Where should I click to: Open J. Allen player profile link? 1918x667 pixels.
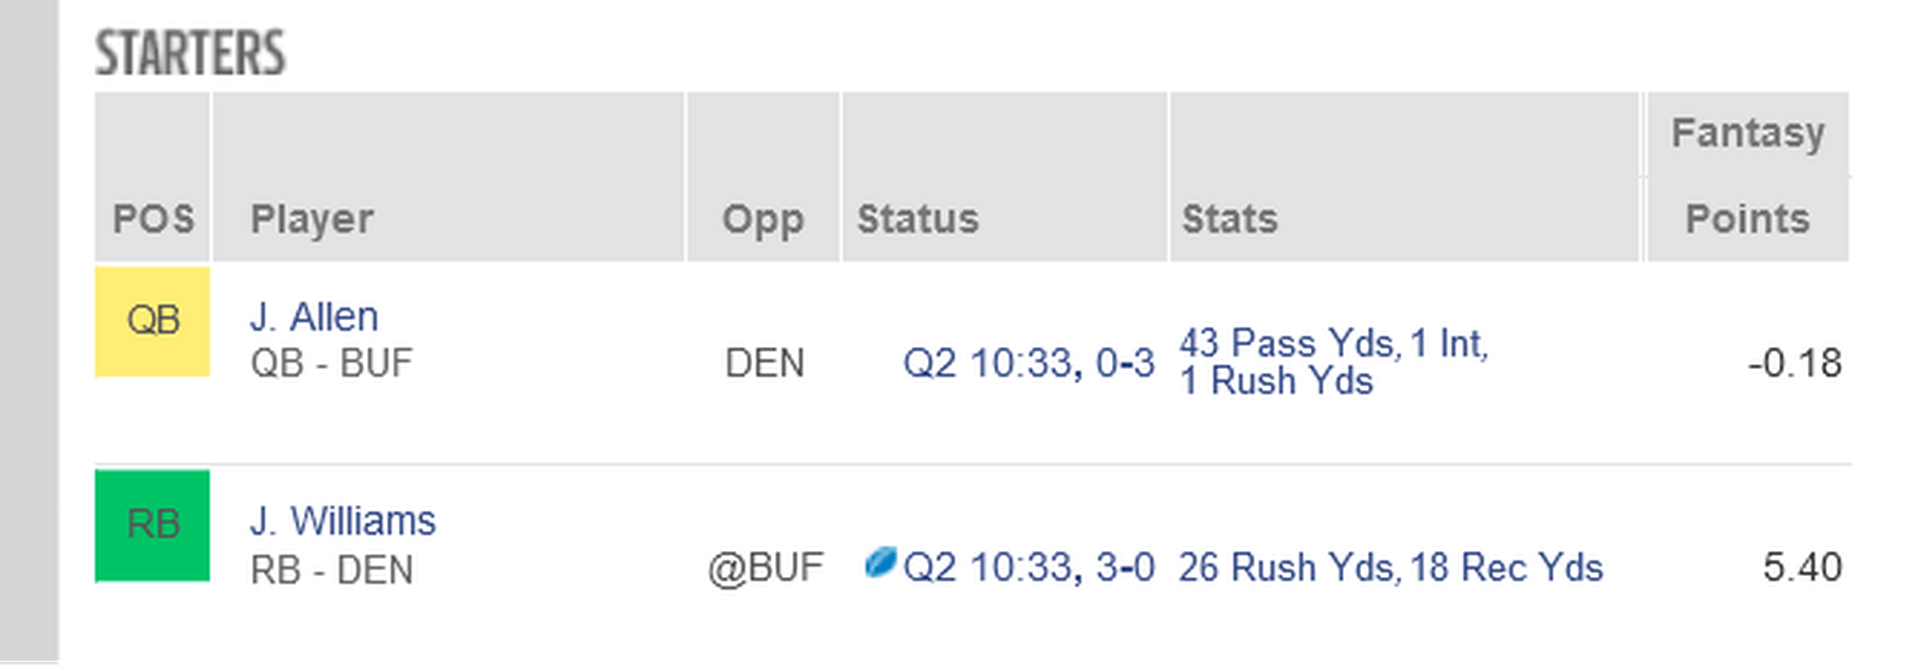314,317
